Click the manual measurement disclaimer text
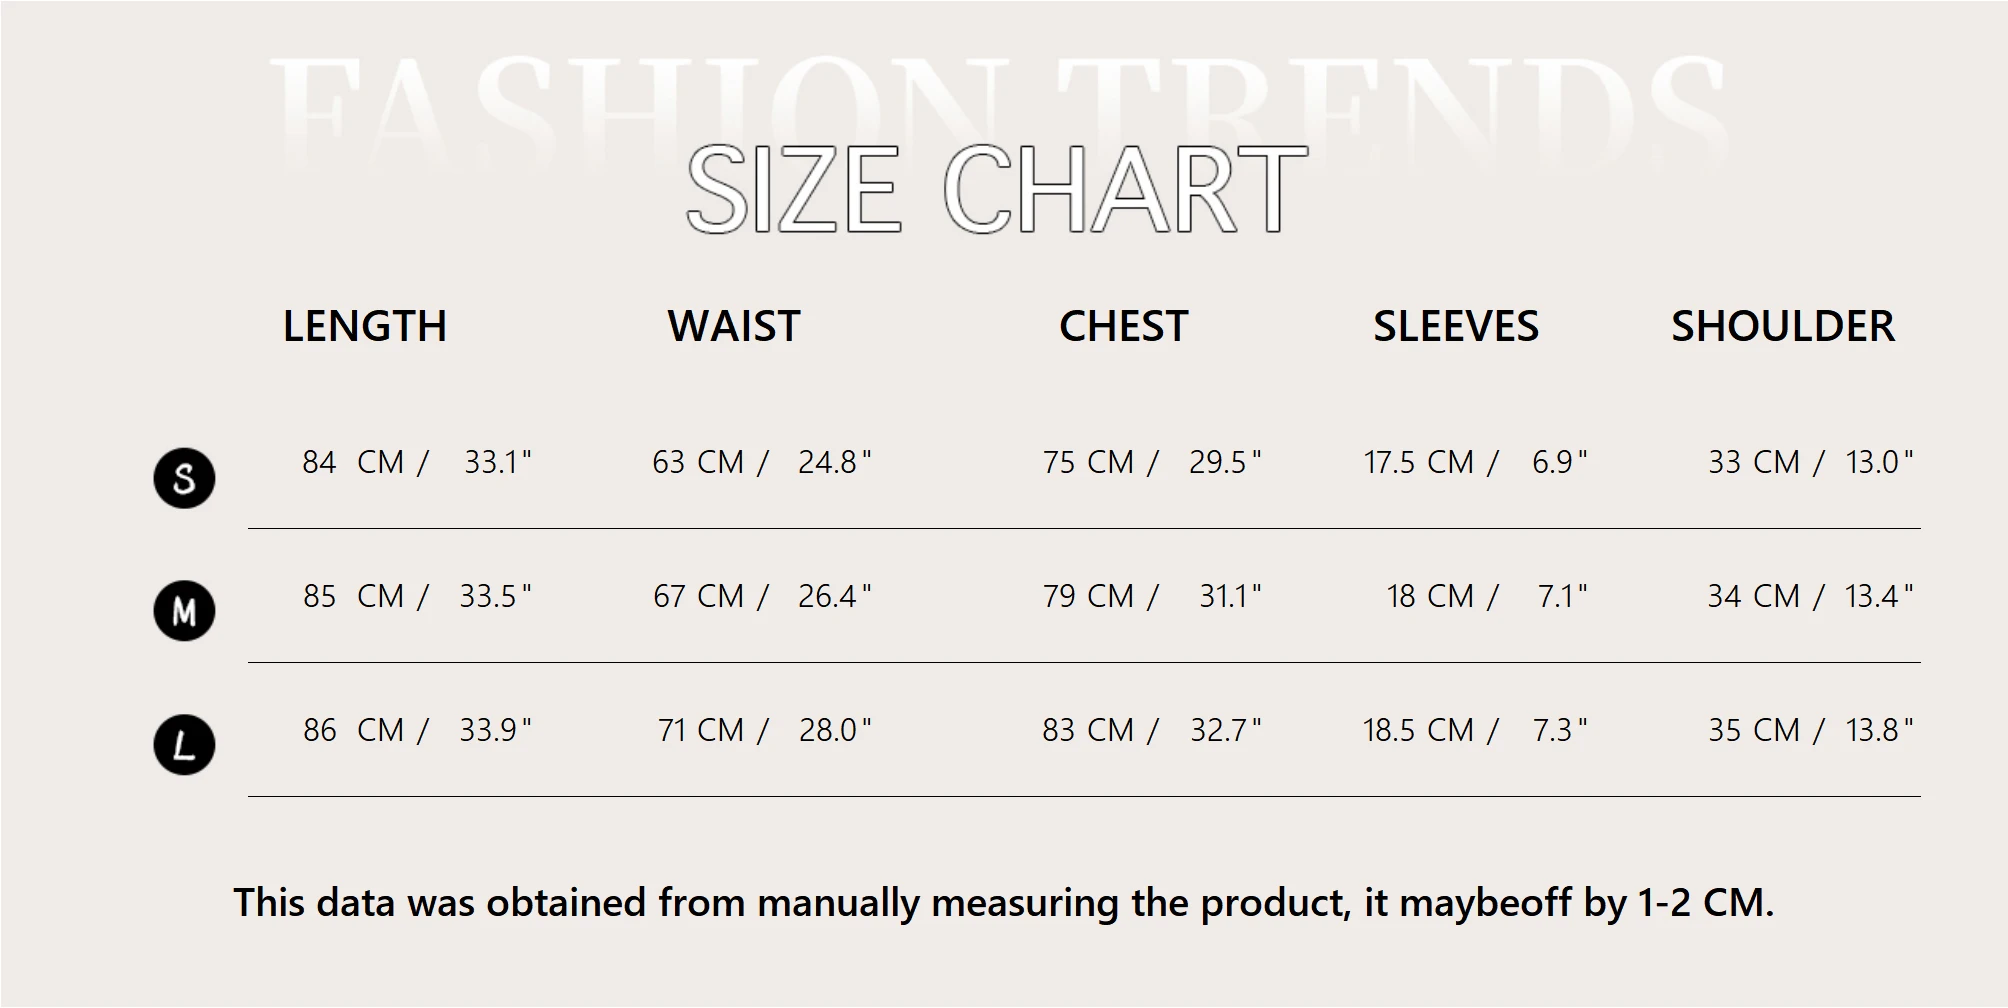 point(1003,902)
